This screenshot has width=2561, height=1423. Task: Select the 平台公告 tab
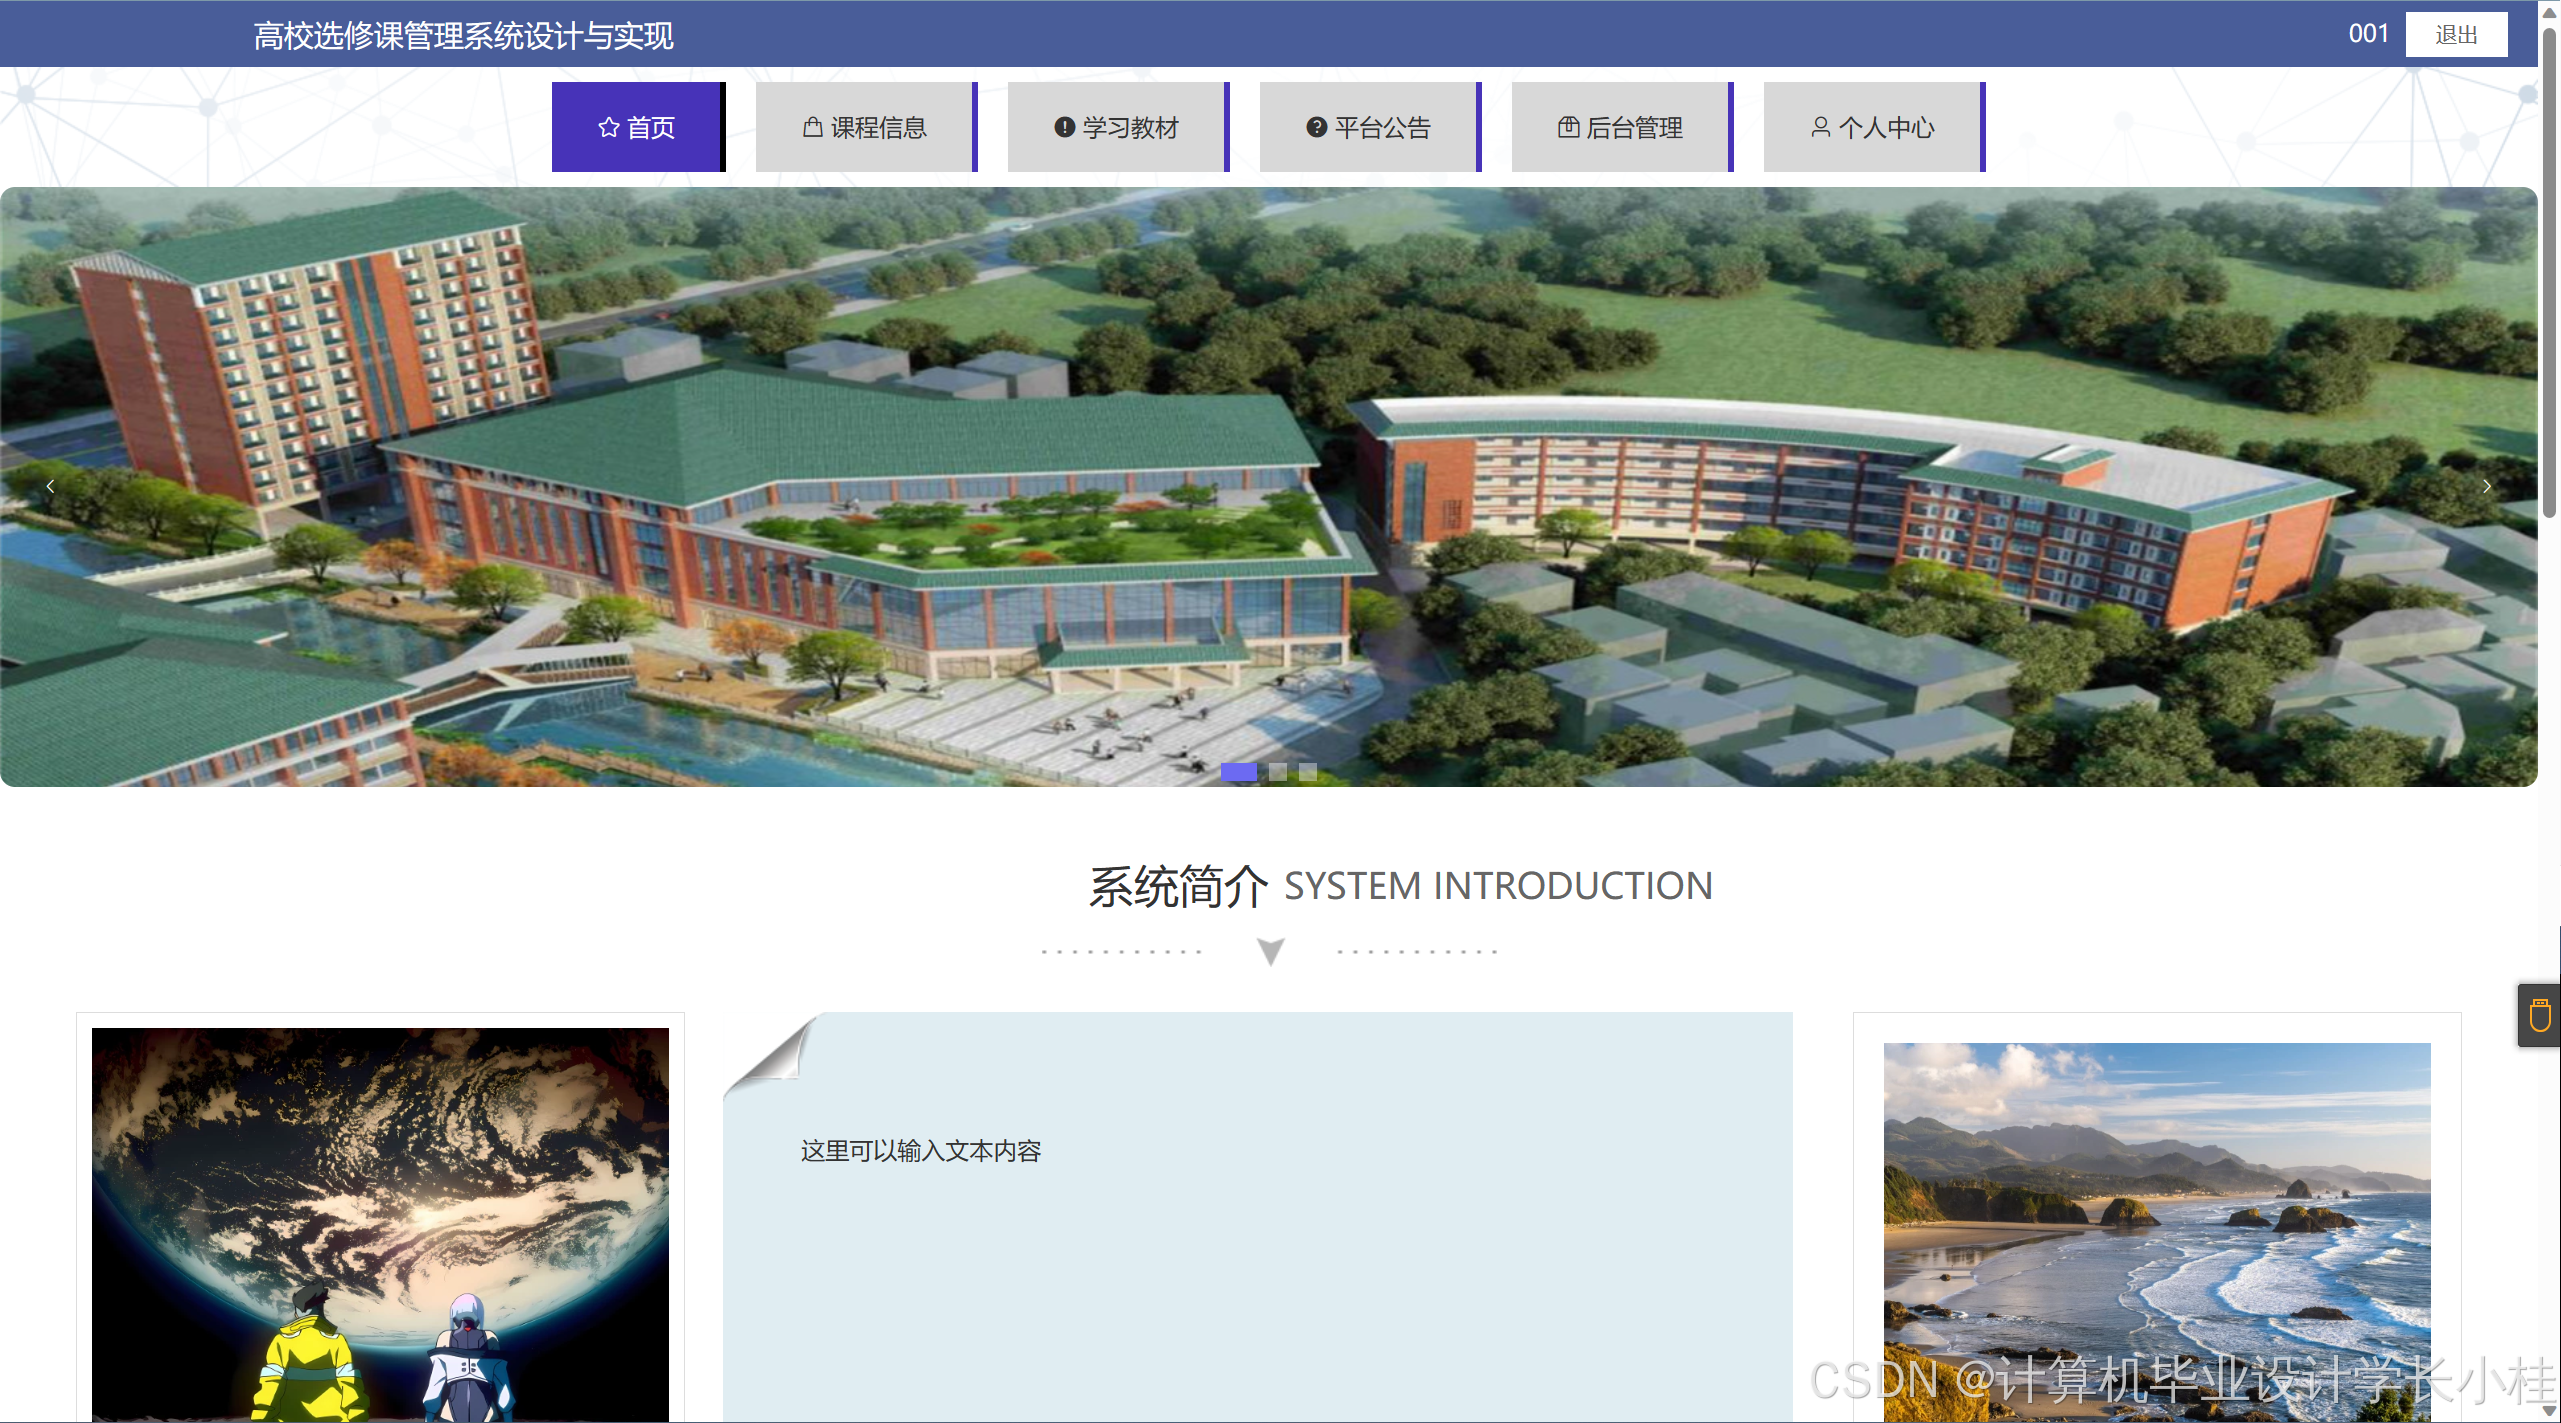1370,127
